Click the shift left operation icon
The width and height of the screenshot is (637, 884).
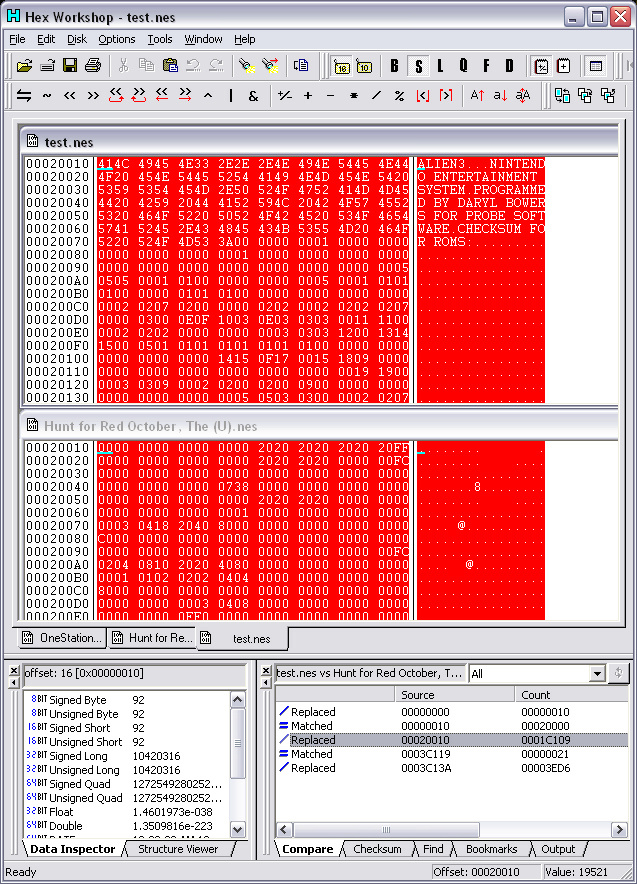point(69,96)
